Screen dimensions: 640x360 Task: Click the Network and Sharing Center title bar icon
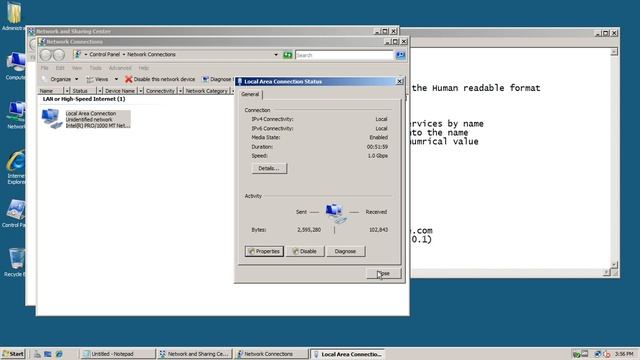tap(31, 31)
